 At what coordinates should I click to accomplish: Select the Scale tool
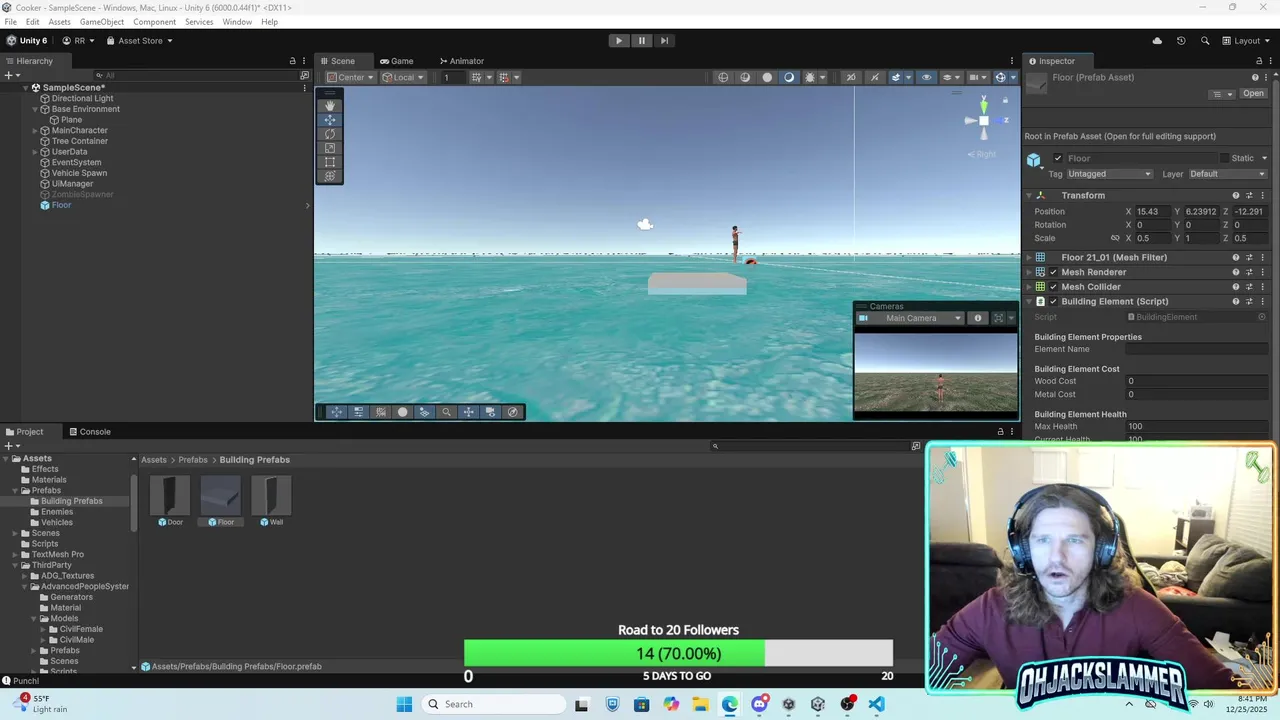tap(330, 148)
